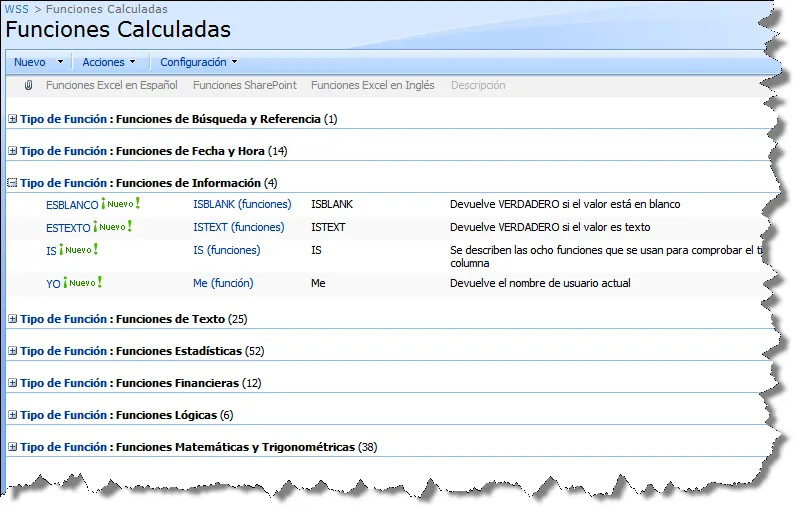Click 'Devuelve el nombre de usuario actual'

point(540,283)
